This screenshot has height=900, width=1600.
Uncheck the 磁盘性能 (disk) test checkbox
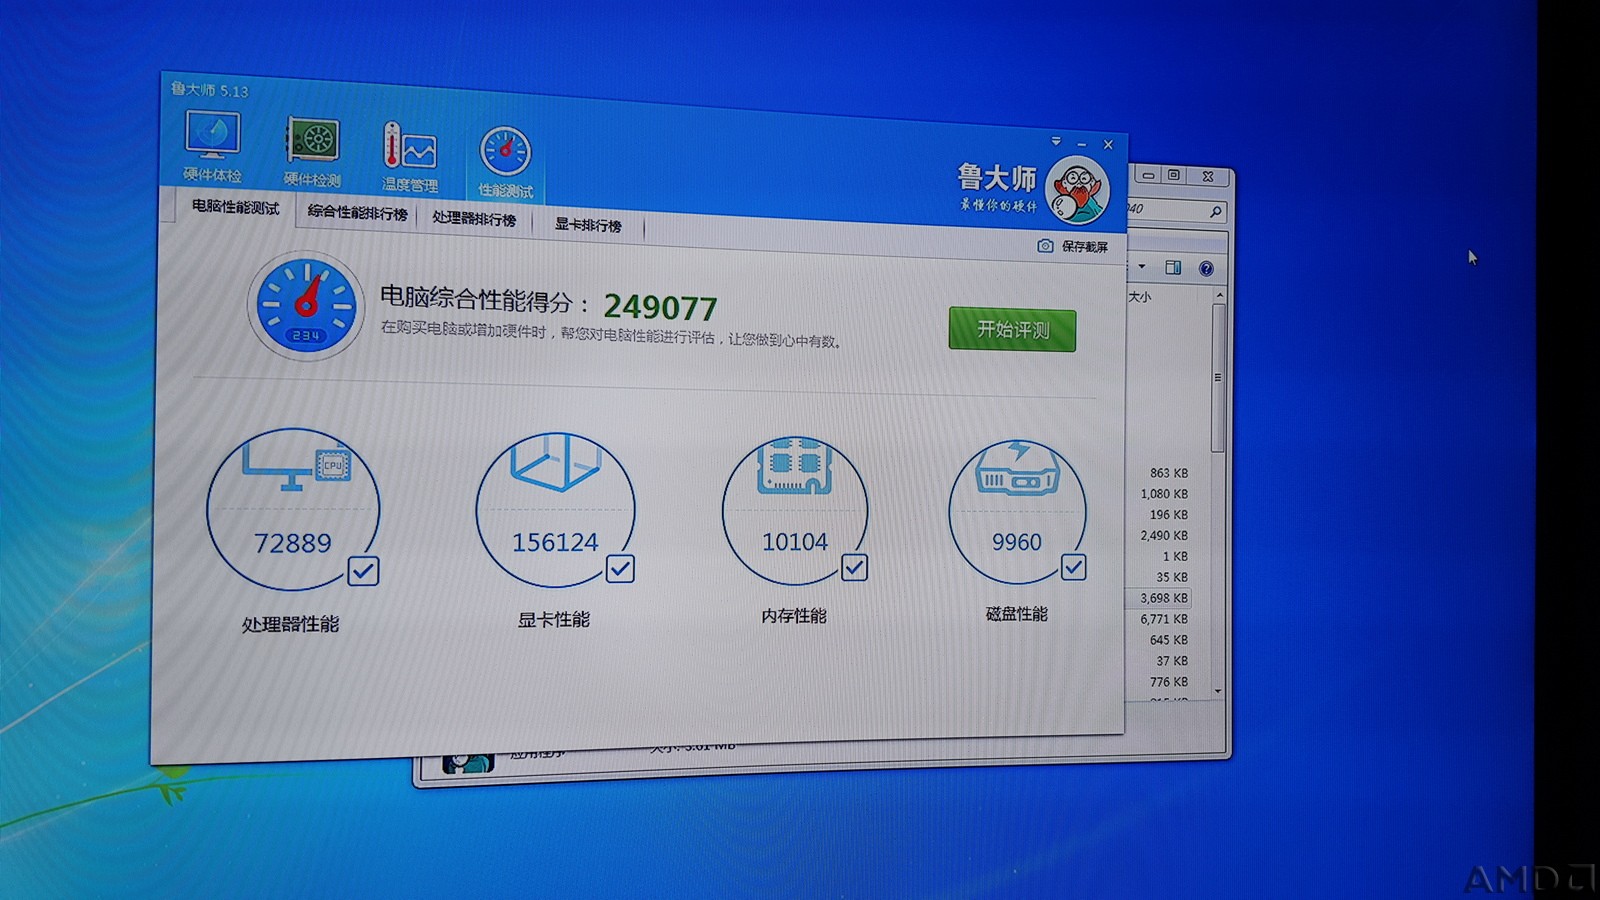pos(1073,567)
